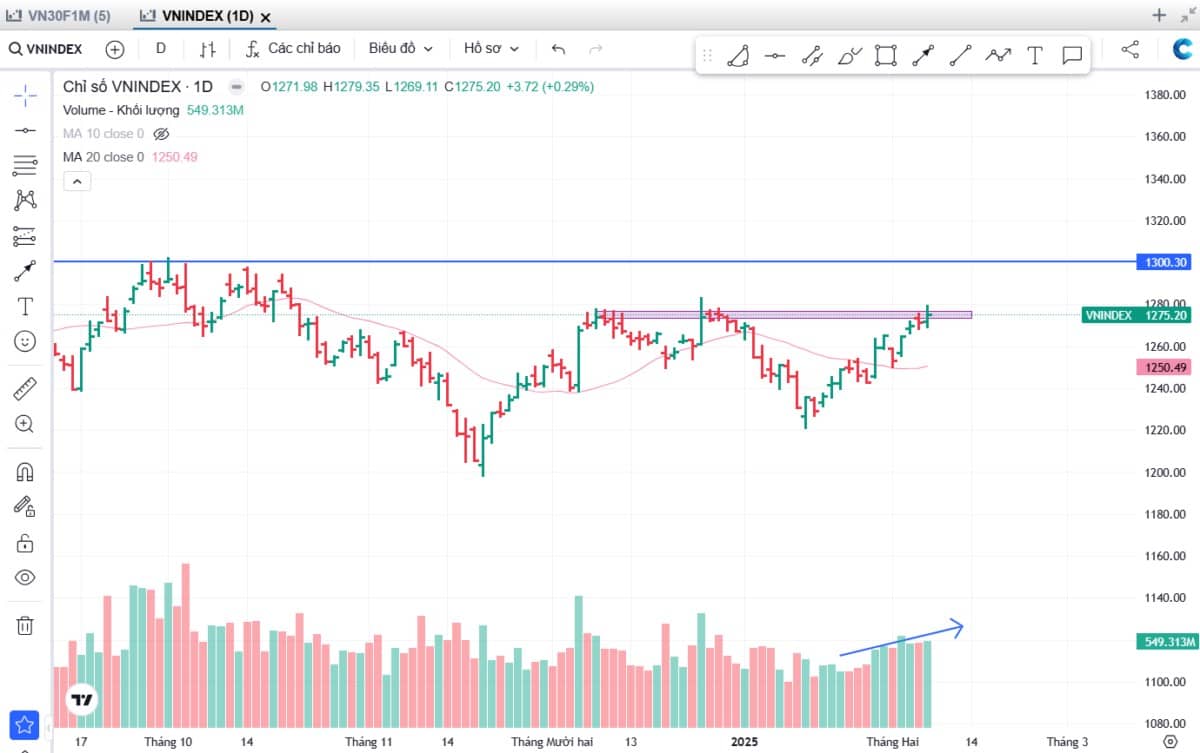Toggle stay in drawing mode pencil-lock

(25, 507)
